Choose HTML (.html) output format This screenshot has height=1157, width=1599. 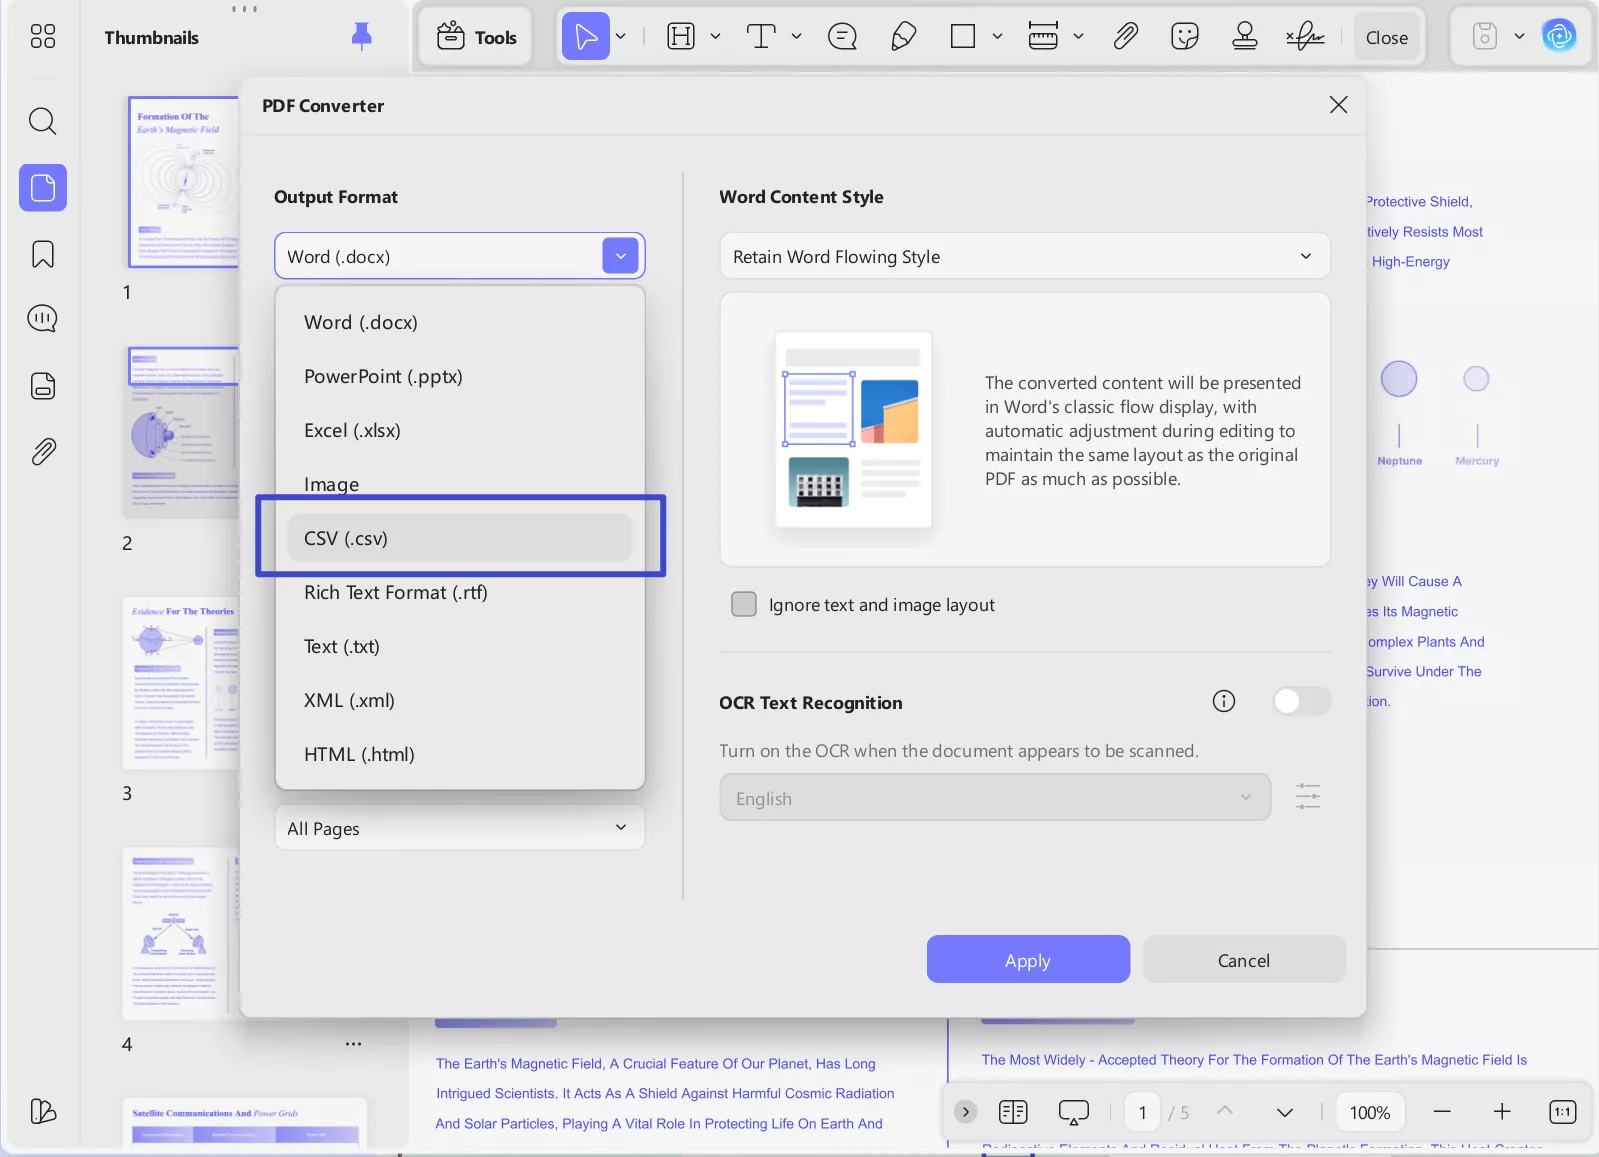460,754
